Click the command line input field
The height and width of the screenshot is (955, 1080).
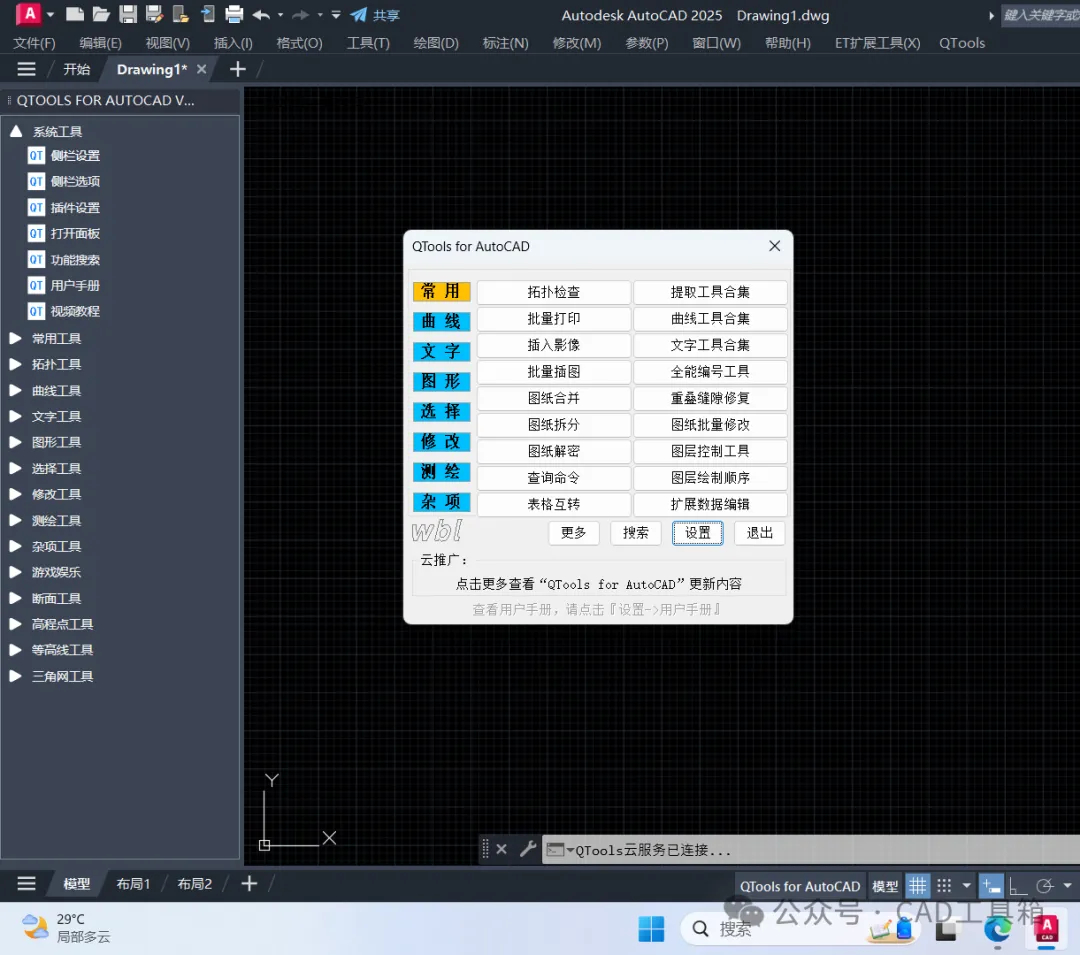coord(813,850)
